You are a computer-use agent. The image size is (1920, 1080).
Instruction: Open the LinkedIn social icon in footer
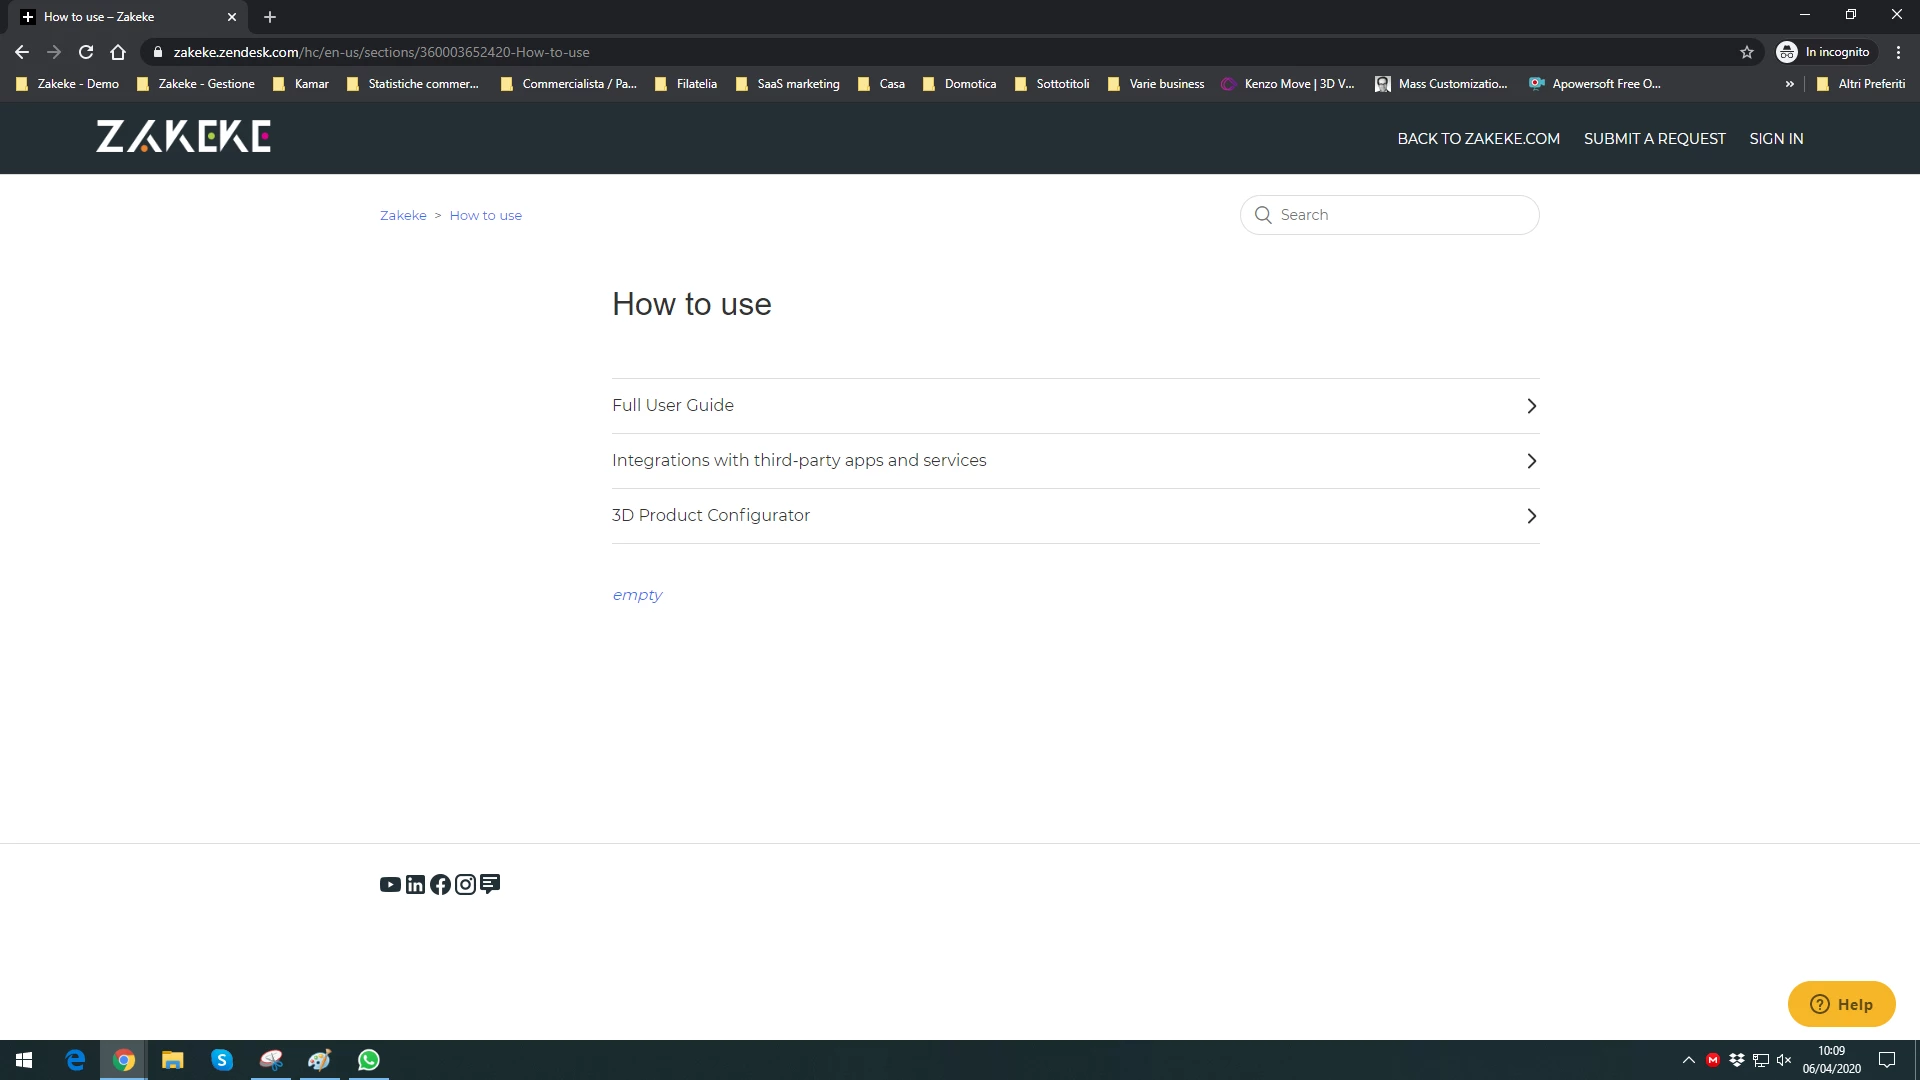(415, 885)
